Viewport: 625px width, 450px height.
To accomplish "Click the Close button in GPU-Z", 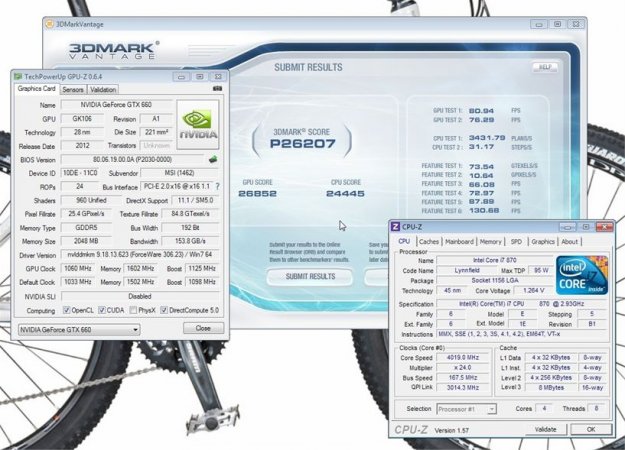I will (203, 328).
